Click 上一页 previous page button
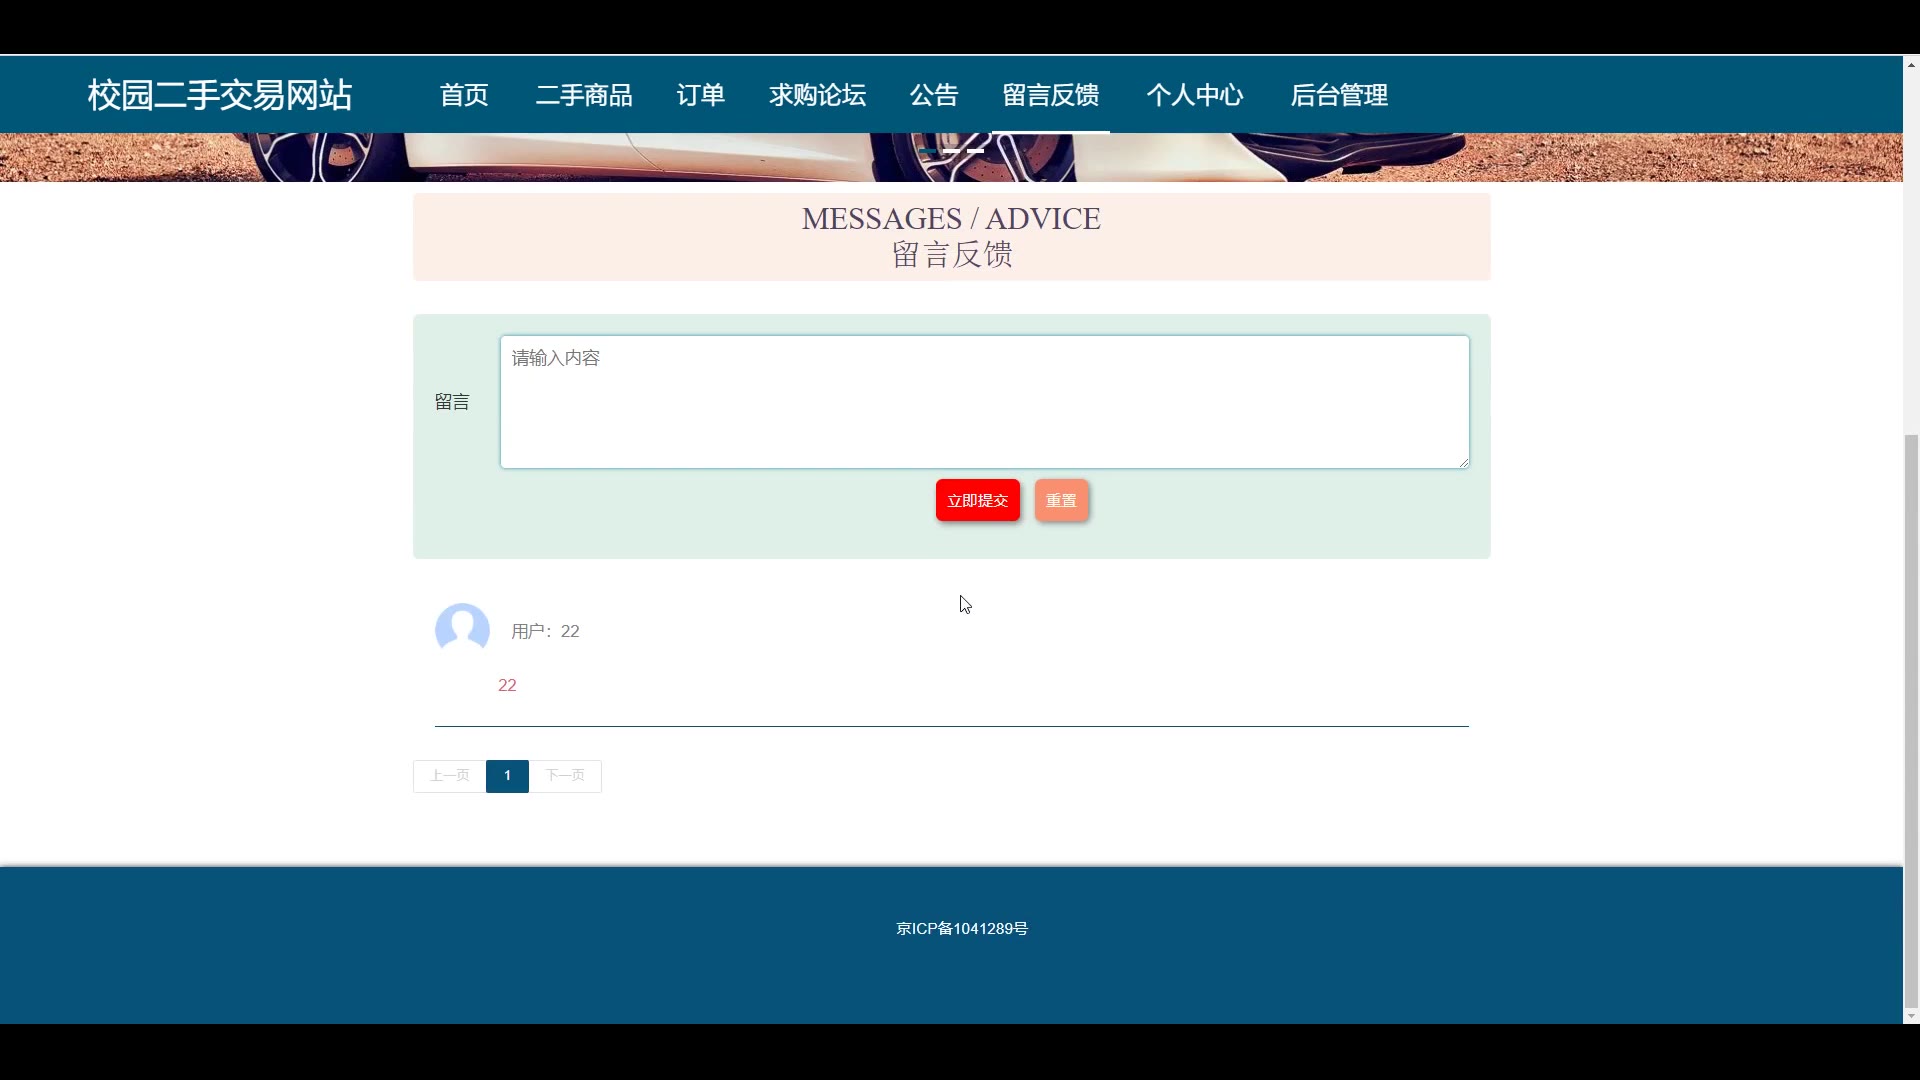The height and width of the screenshot is (1080, 1920). [449, 776]
